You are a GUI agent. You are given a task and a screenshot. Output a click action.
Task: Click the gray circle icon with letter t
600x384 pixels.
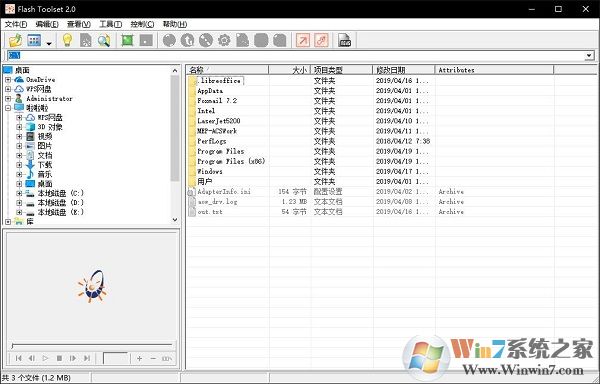tap(187, 40)
